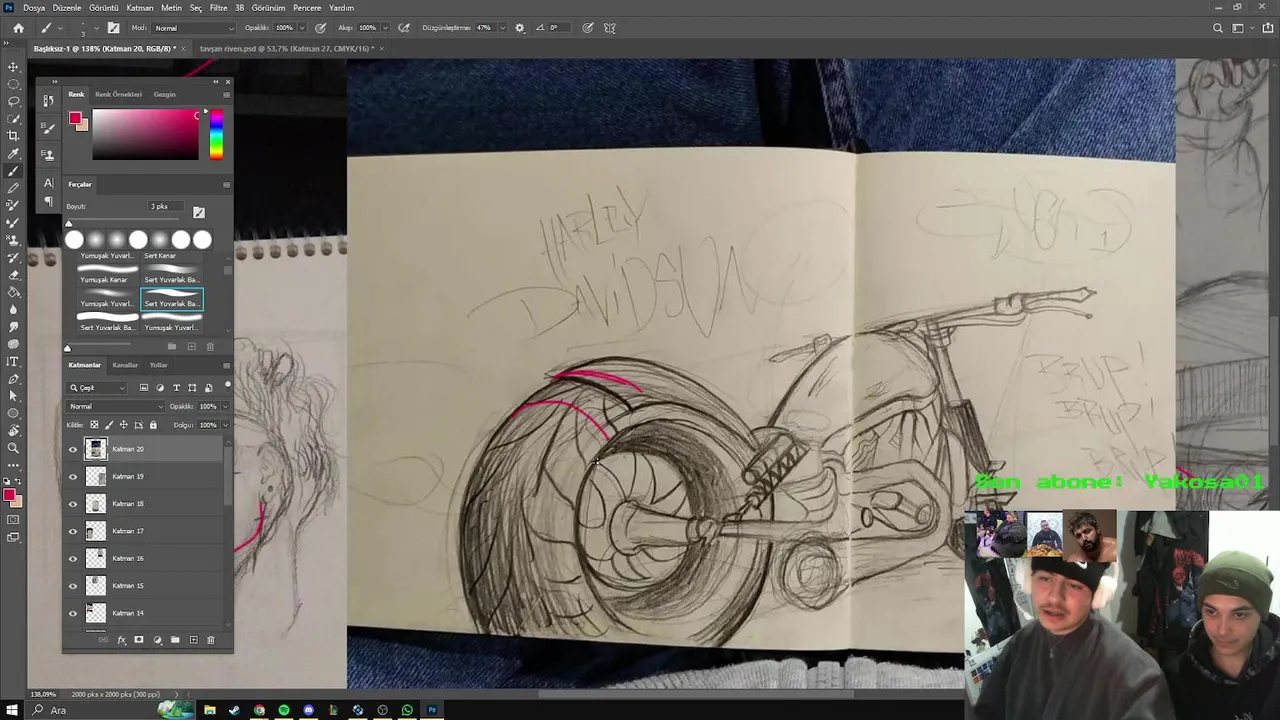Select the Eraser tool
The image size is (1280, 720).
13,275
